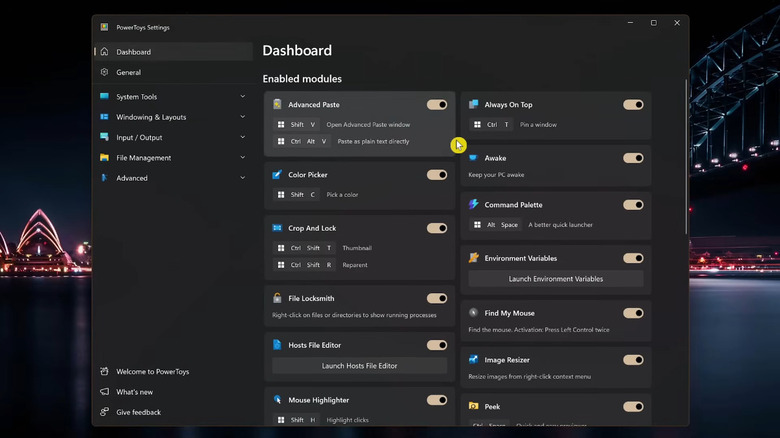Click the "Pin a window" shortcut text

coord(538,124)
